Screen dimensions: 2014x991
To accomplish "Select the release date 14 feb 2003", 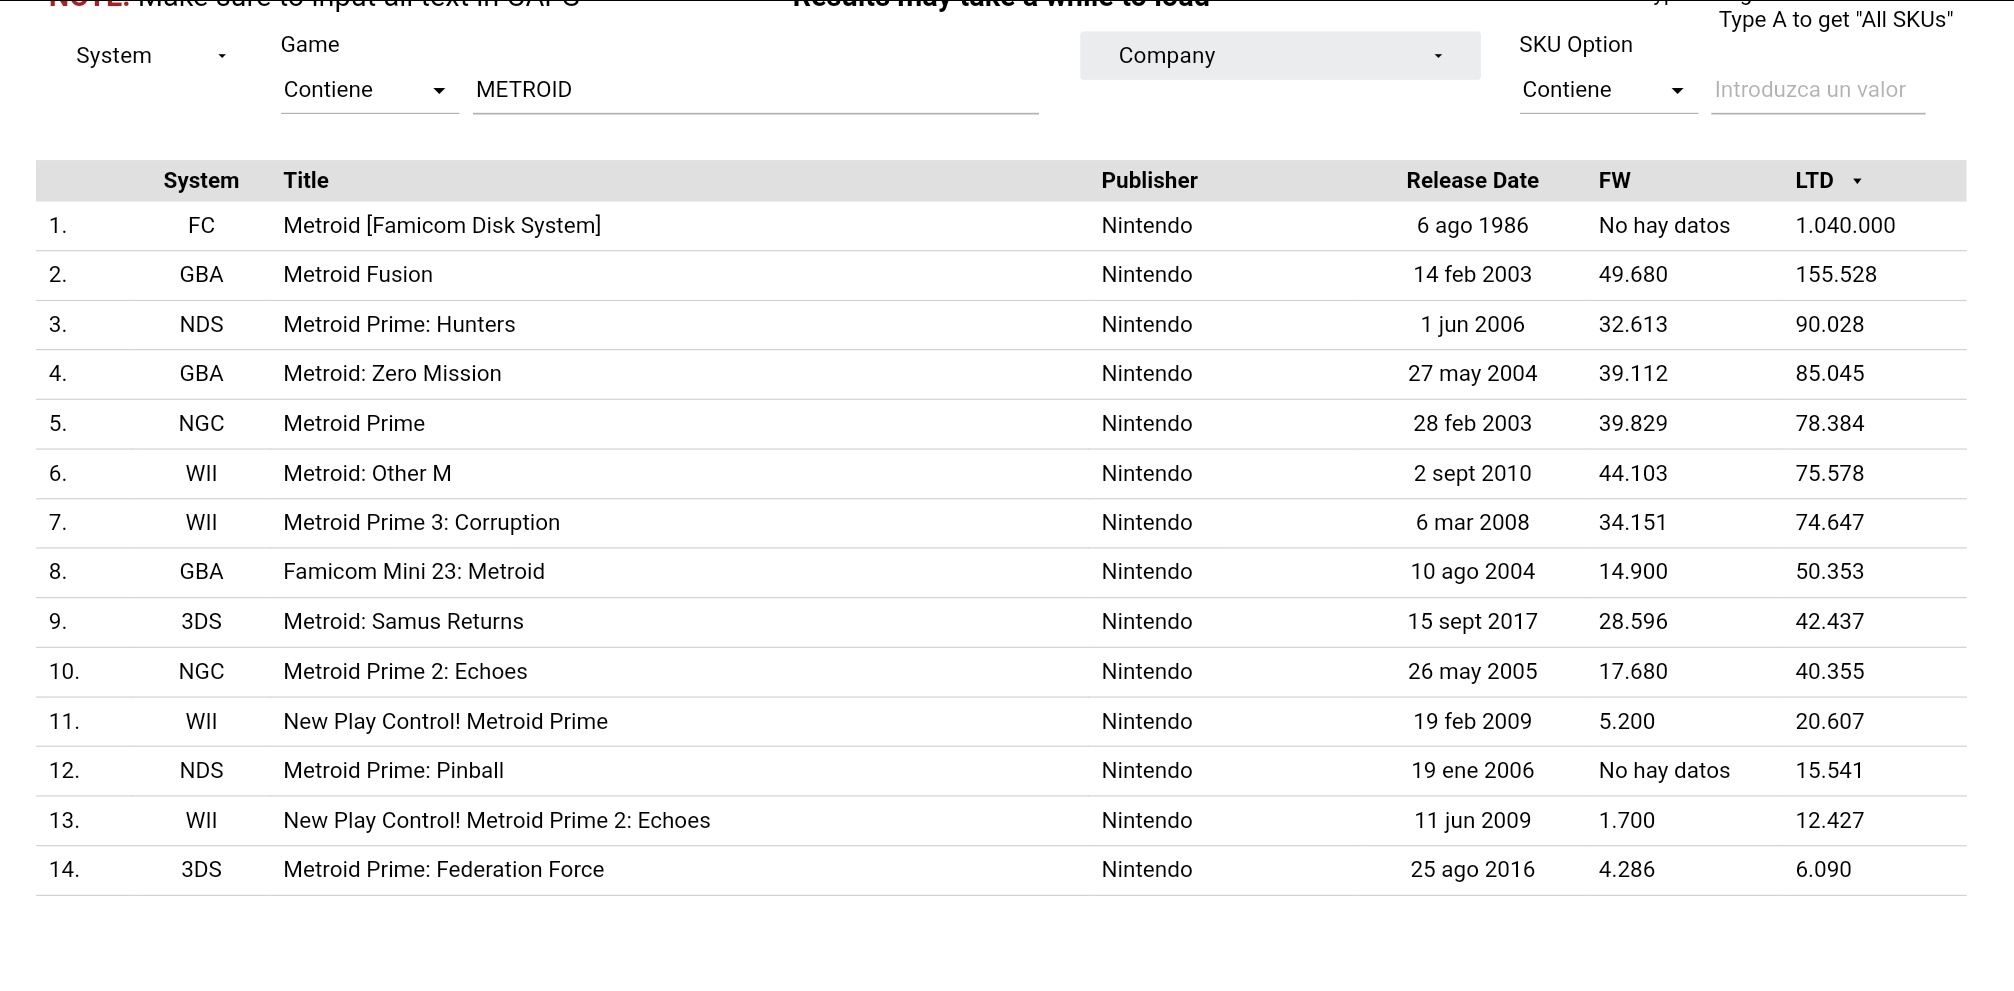I will [1472, 275].
